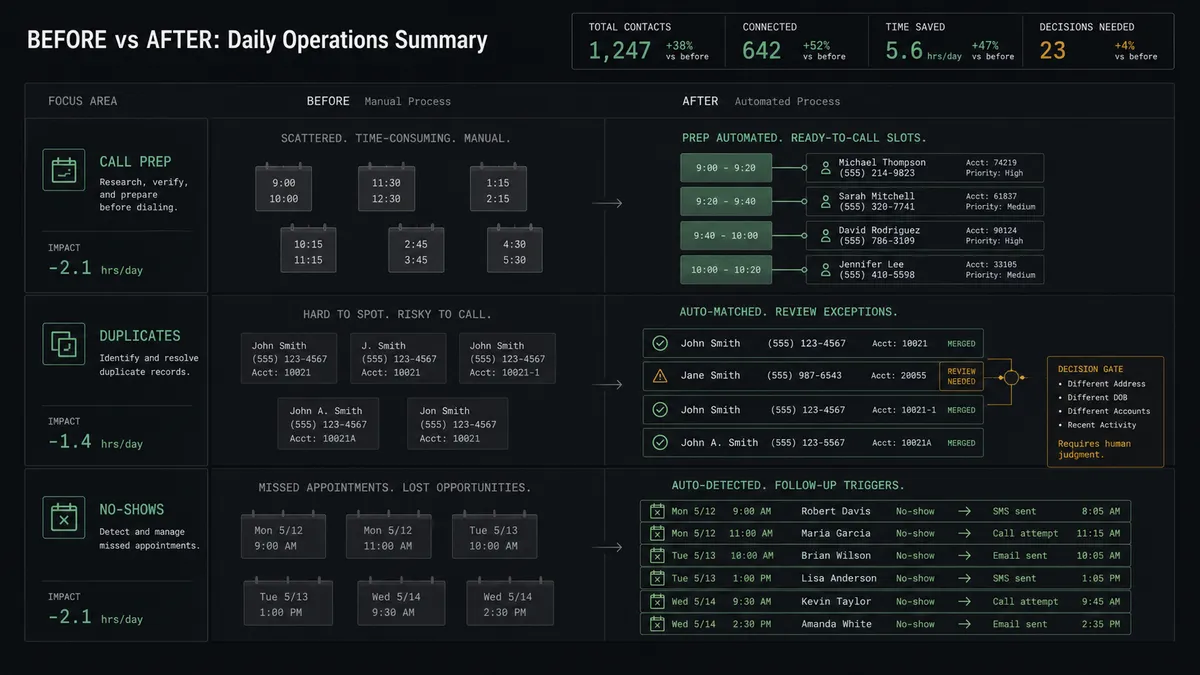Select the 2:45 3:45 calendar card
The width and height of the screenshot is (1200, 675).
click(416, 249)
